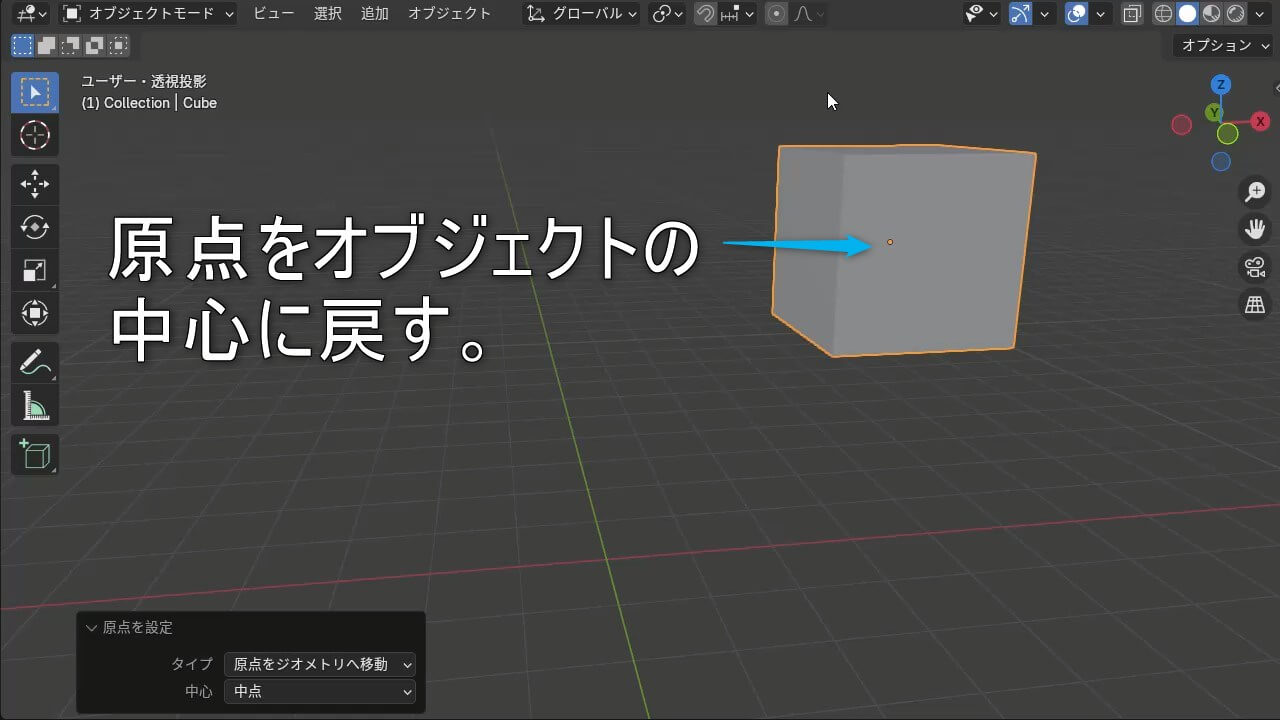1280x720 pixels.
Task: Switch to material preview shading
Action: [x=1211, y=14]
